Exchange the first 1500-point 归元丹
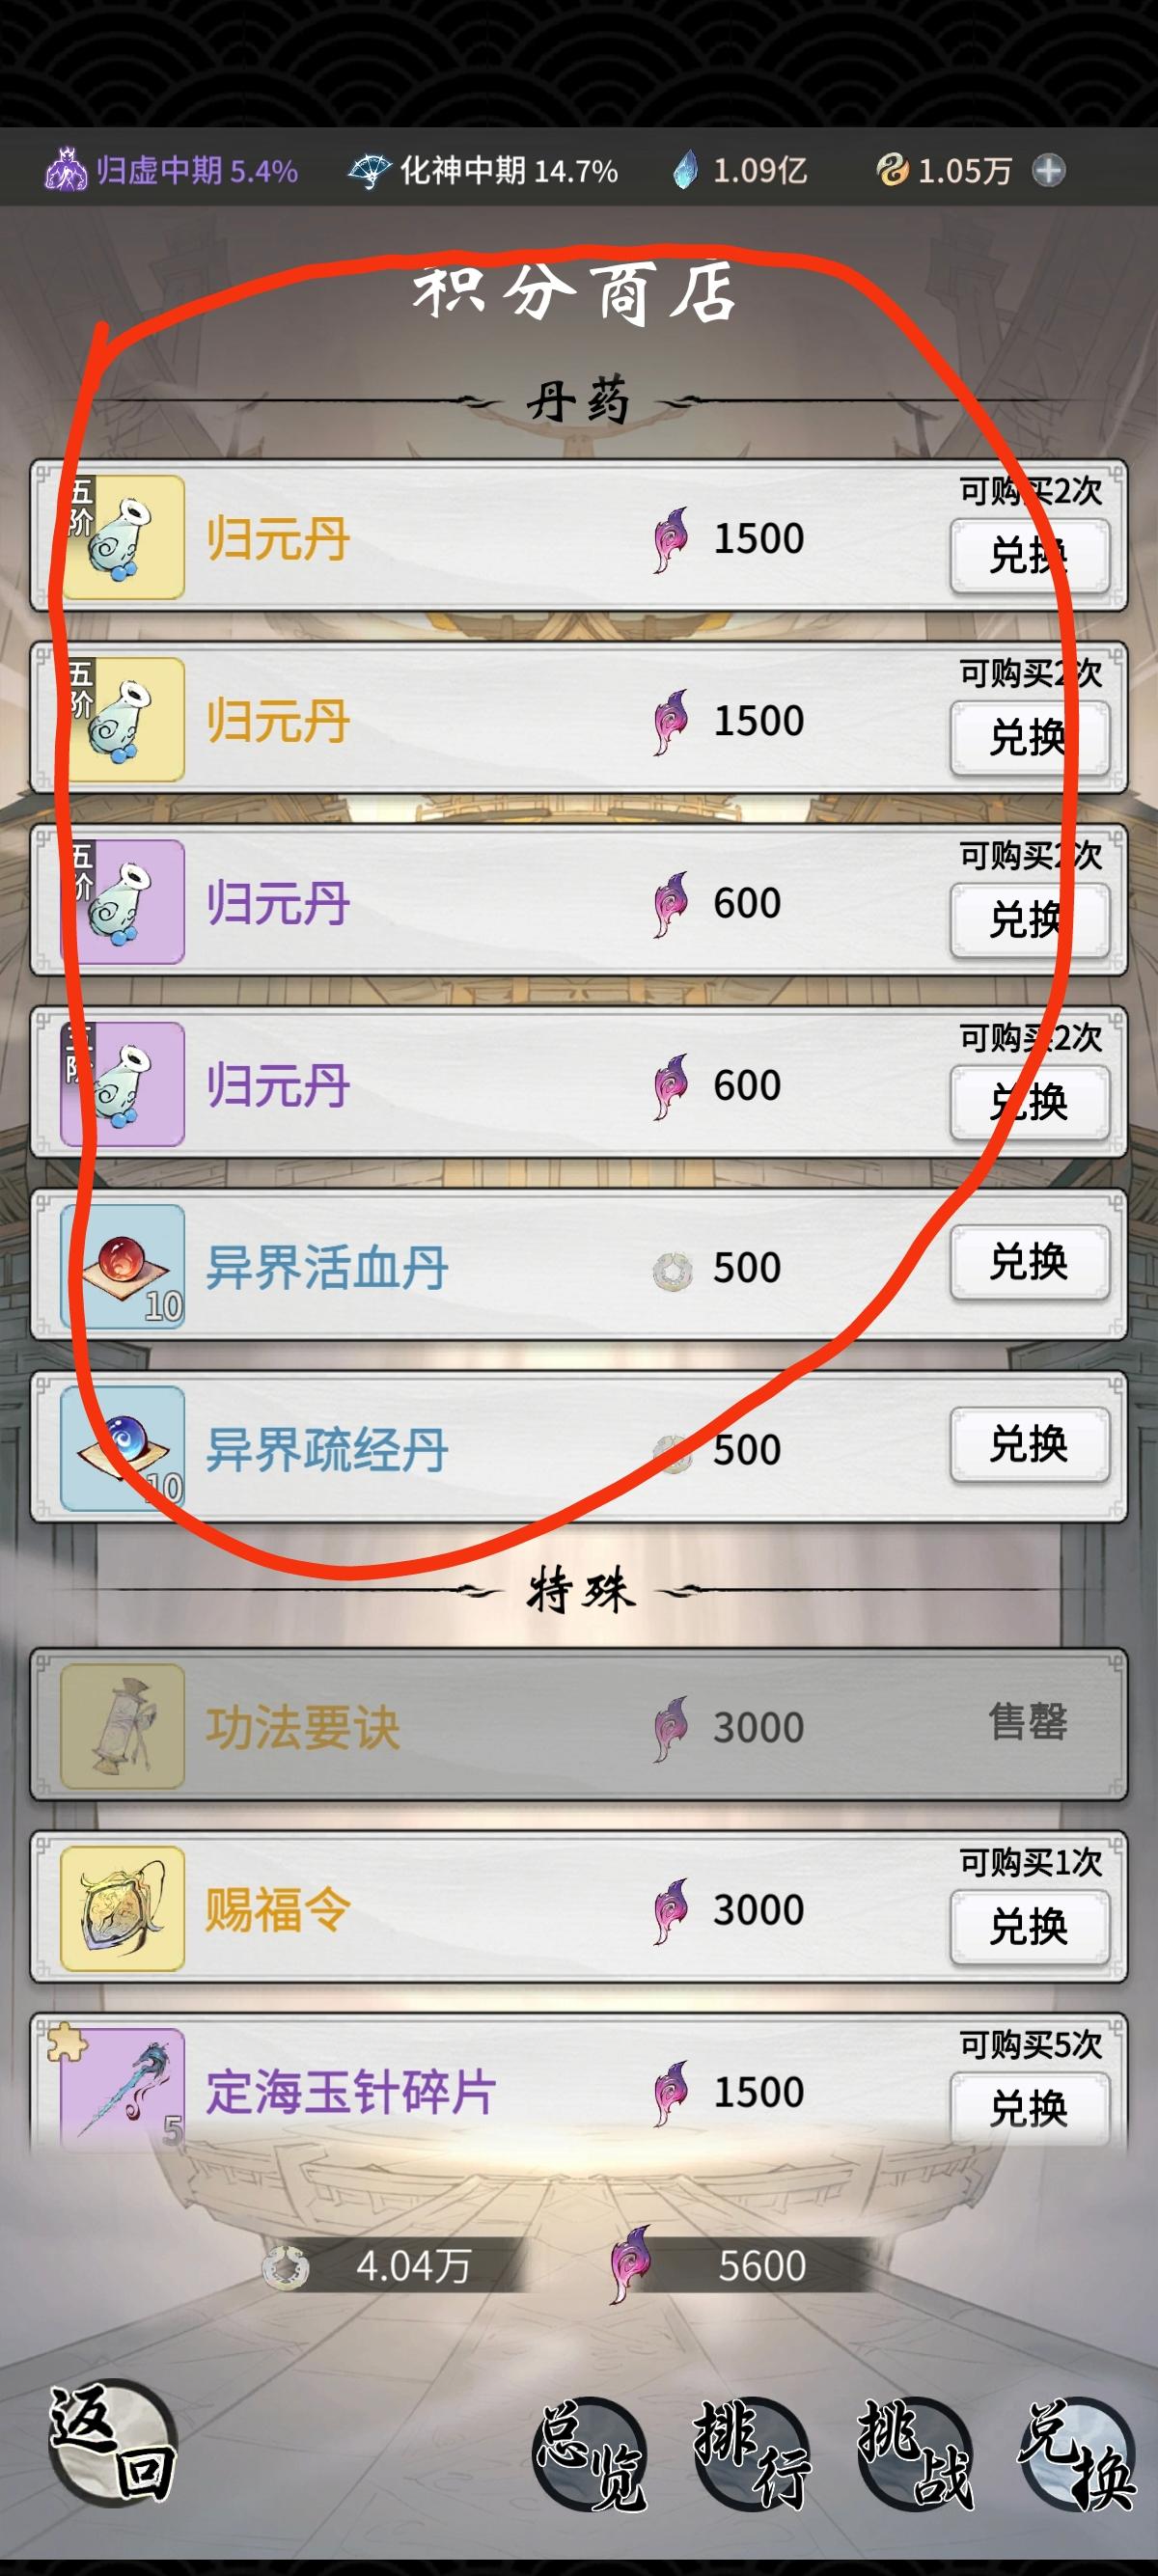Image resolution: width=1158 pixels, height=2576 pixels. (x=1029, y=556)
